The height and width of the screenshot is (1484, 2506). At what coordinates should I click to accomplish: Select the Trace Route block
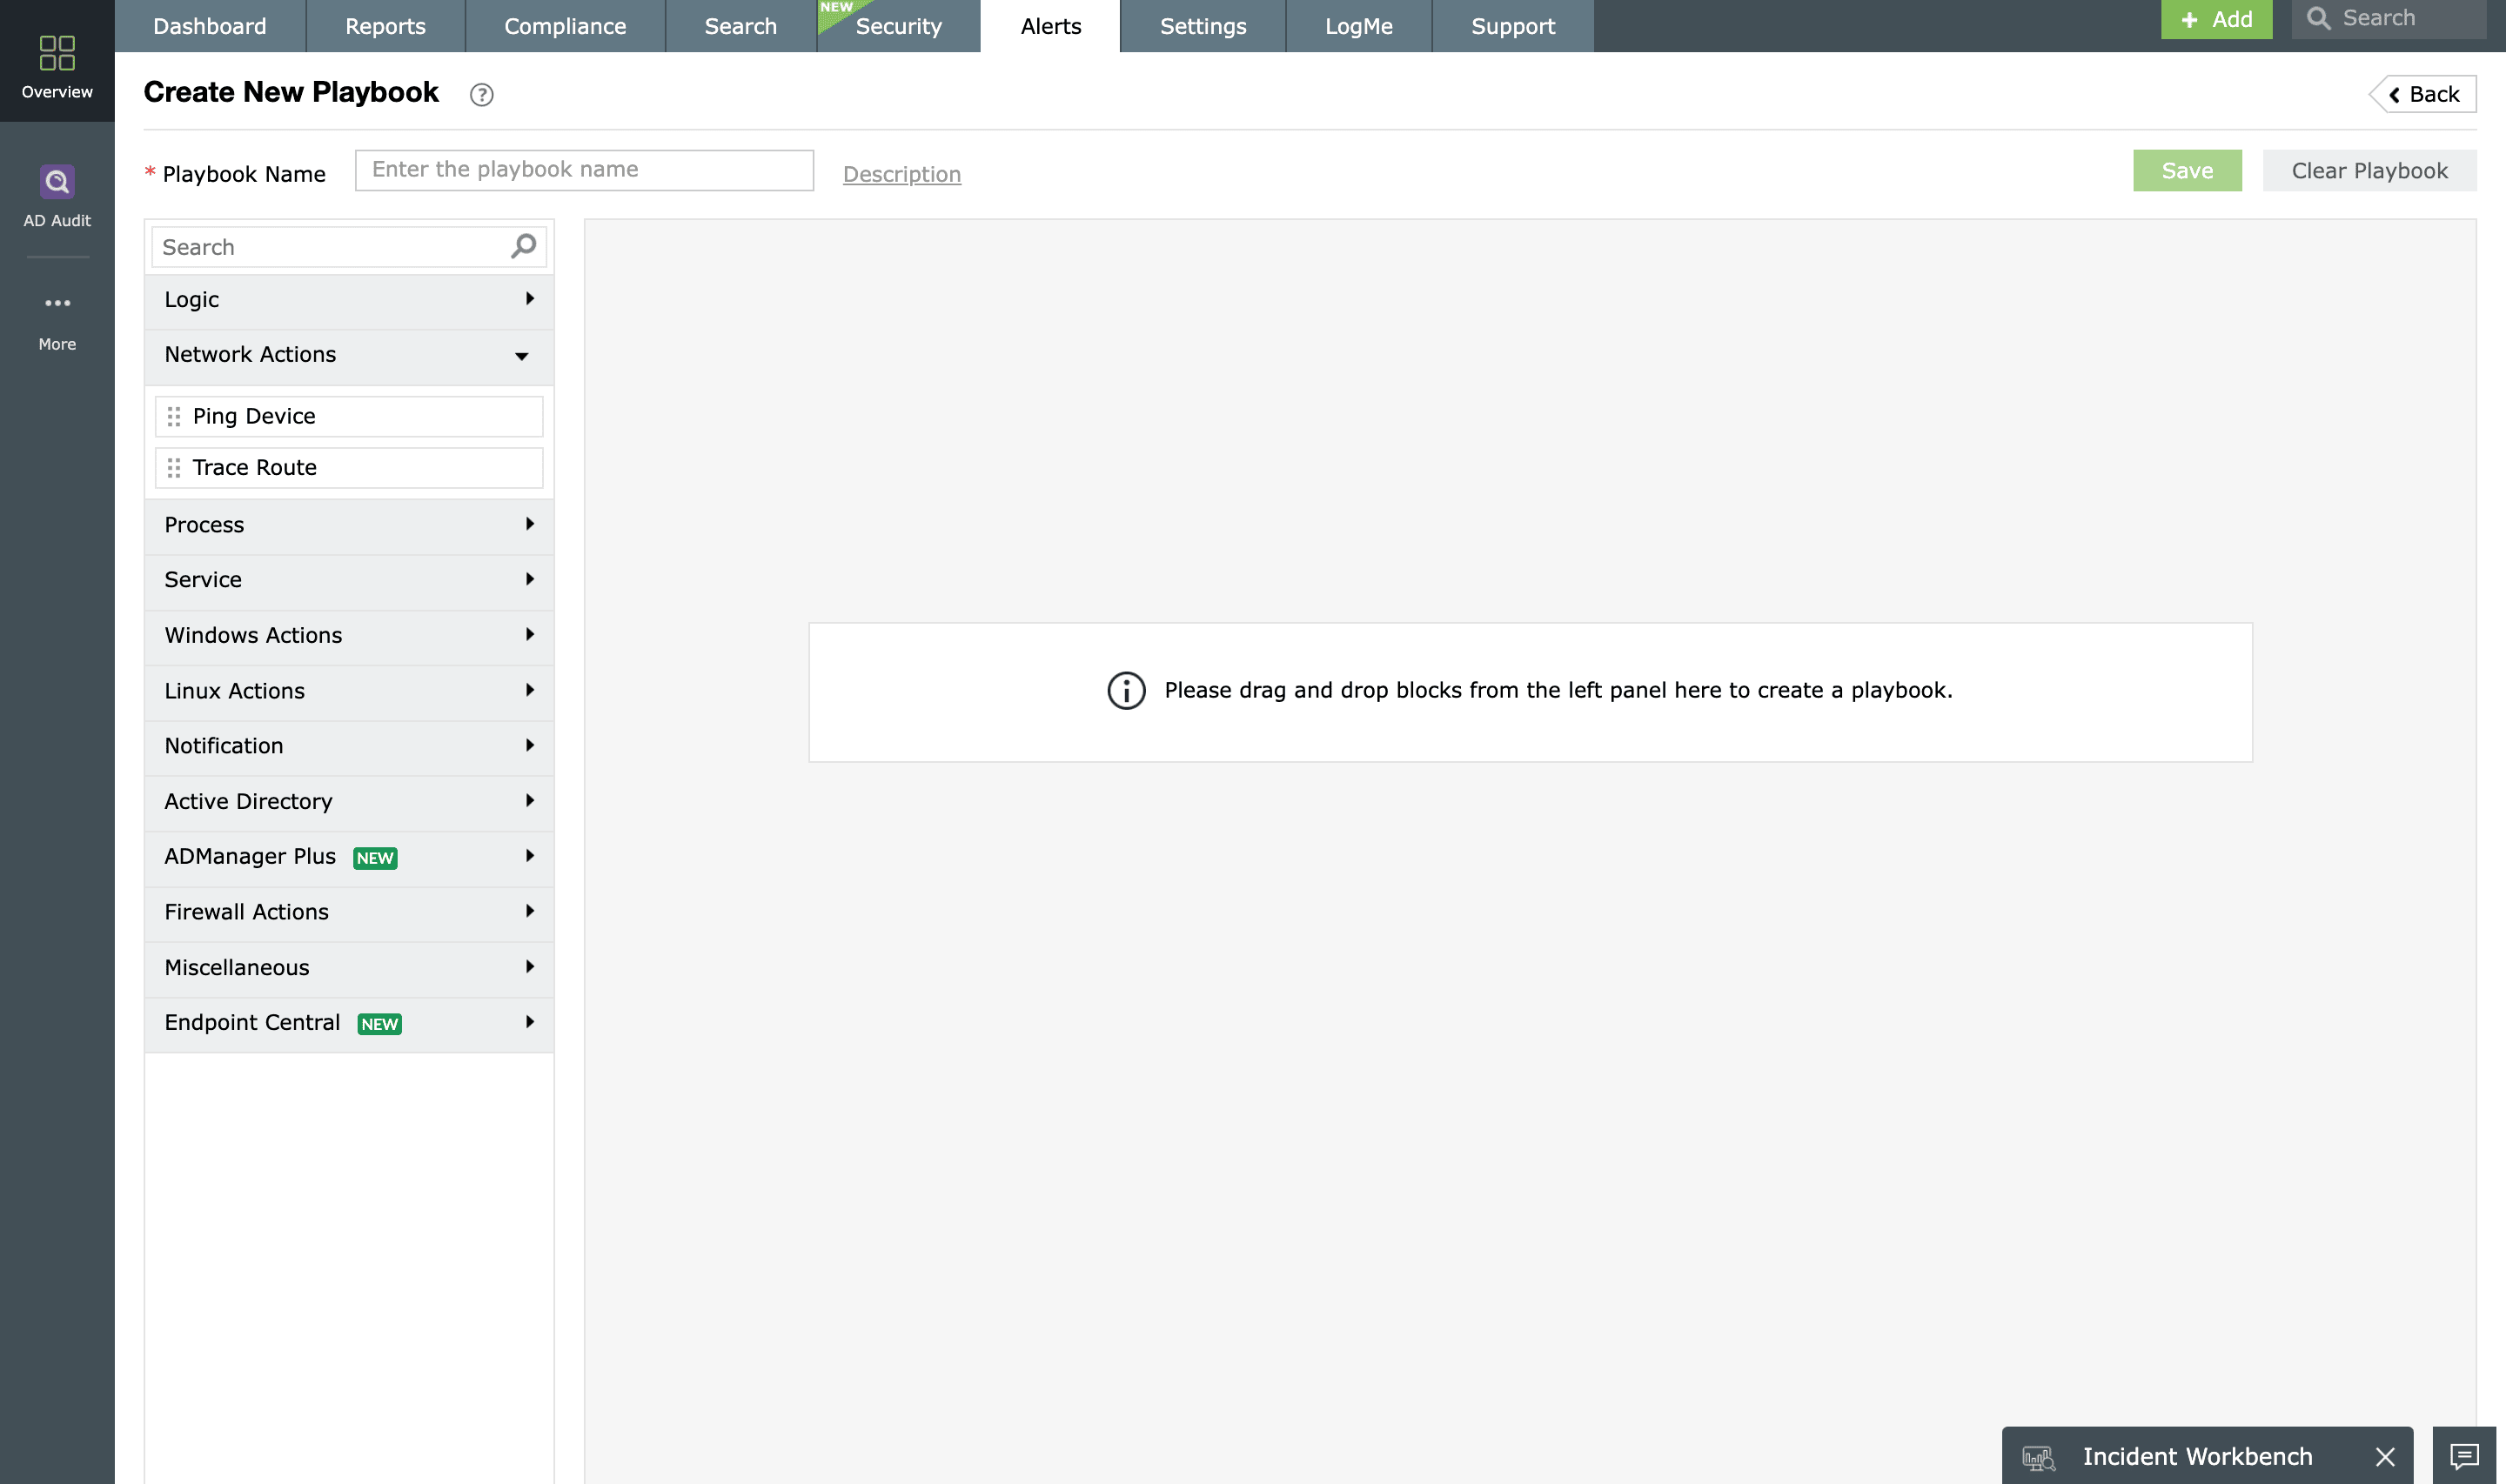click(350, 468)
